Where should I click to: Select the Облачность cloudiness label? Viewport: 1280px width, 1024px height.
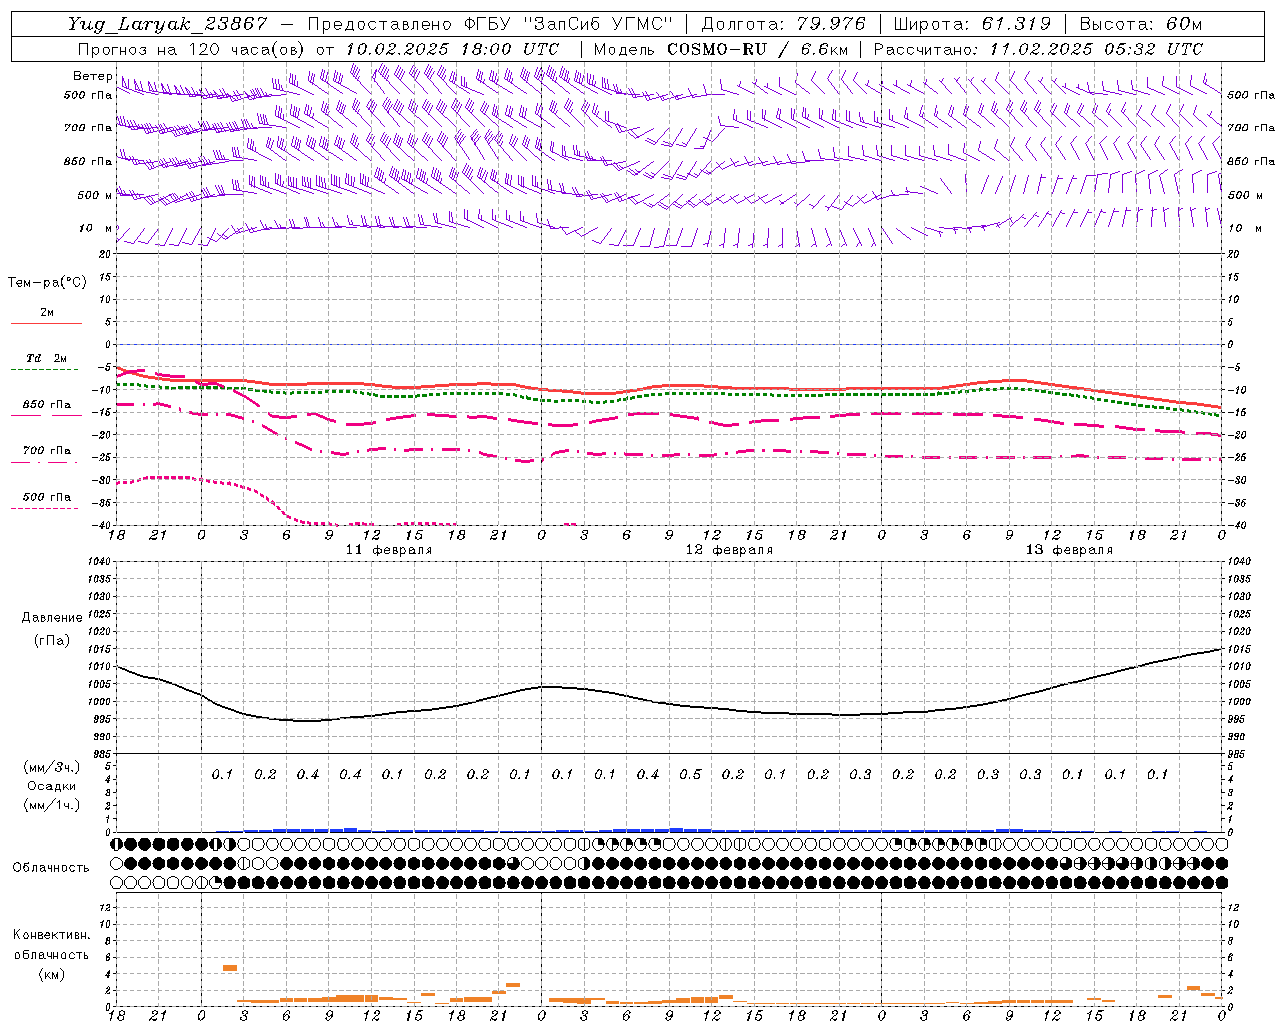click(50, 868)
